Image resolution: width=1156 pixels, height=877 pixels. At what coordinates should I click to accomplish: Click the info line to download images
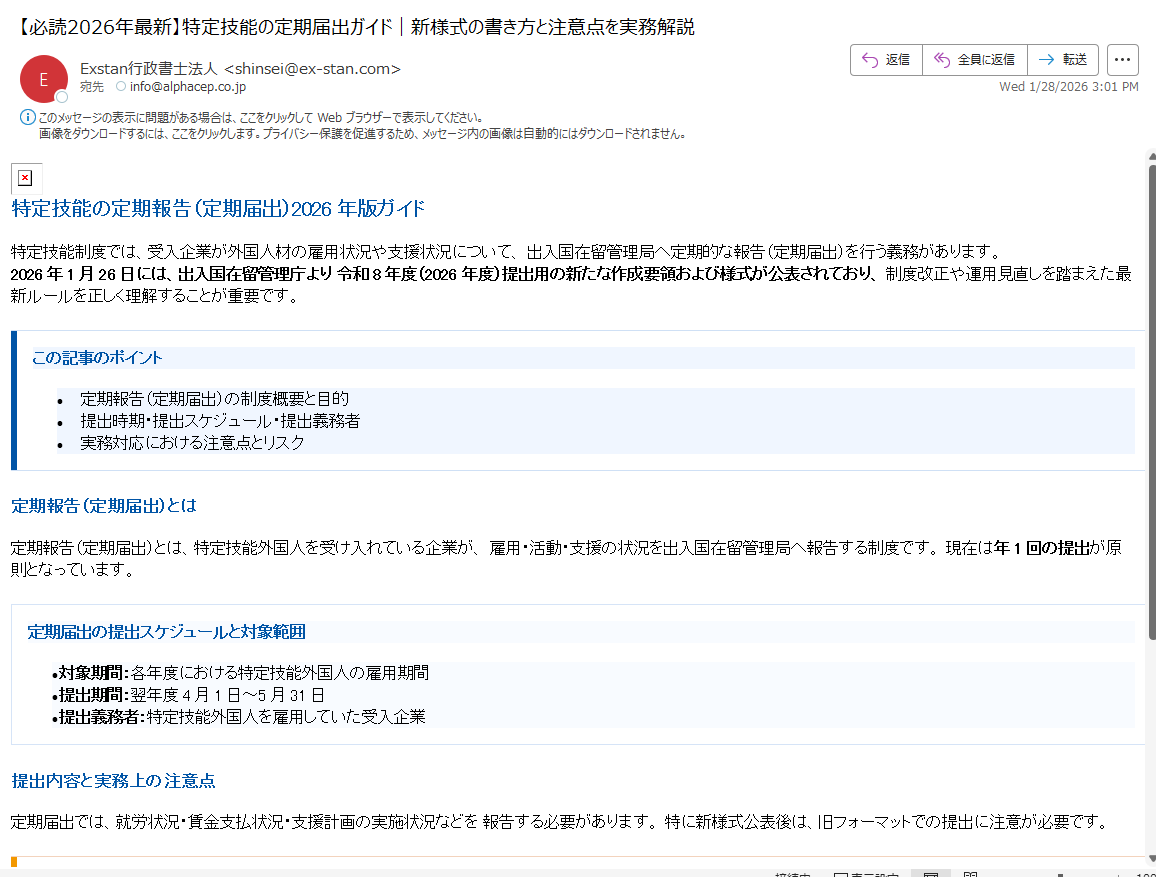360,133
